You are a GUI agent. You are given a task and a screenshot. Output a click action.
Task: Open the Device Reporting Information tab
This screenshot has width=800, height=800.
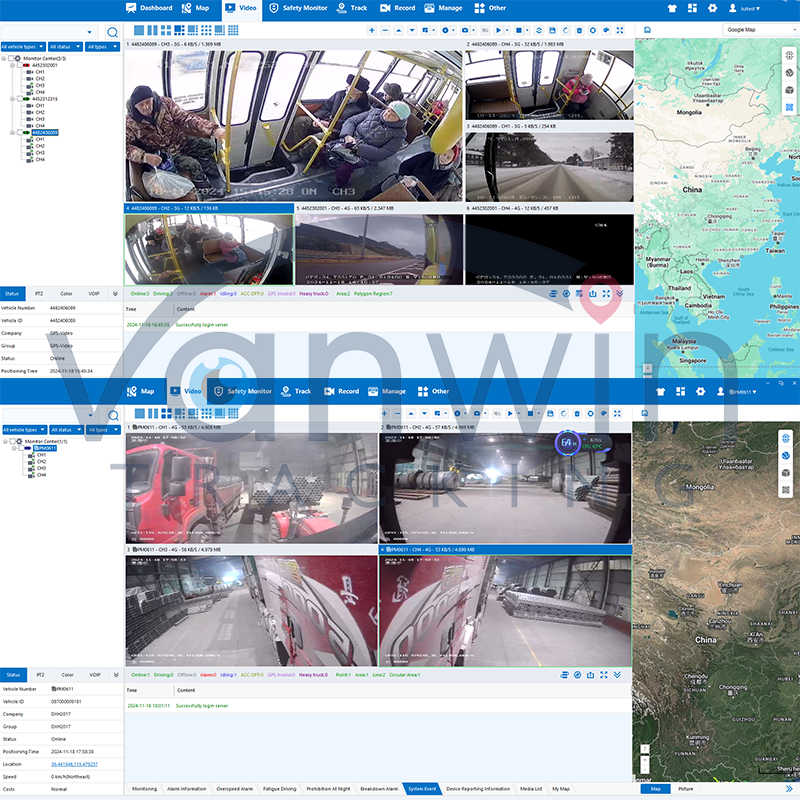point(478,789)
